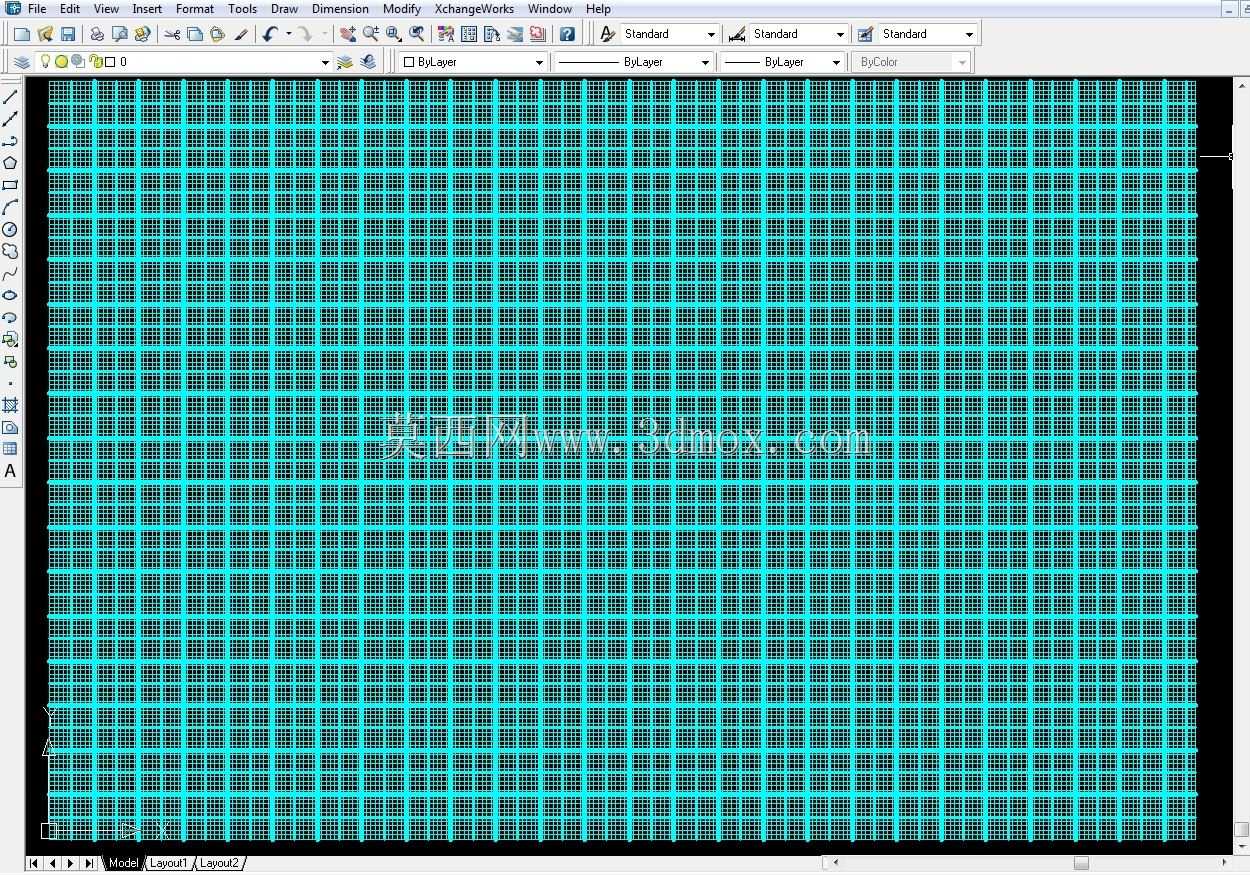Screen dimensions: 1250x875
Task: Select the Rectangle tool
Action: pos(10,185)
